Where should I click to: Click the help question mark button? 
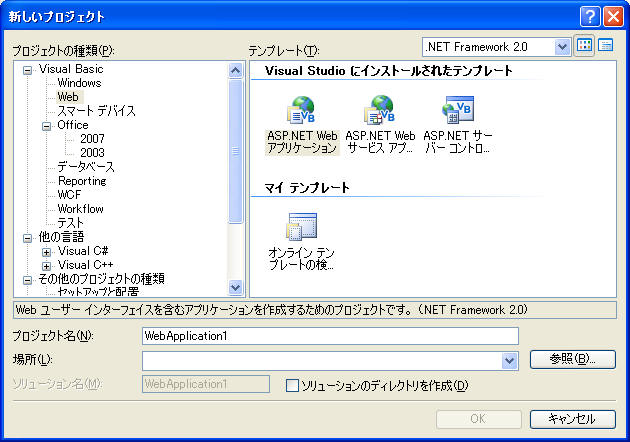[x=590, y=17]
